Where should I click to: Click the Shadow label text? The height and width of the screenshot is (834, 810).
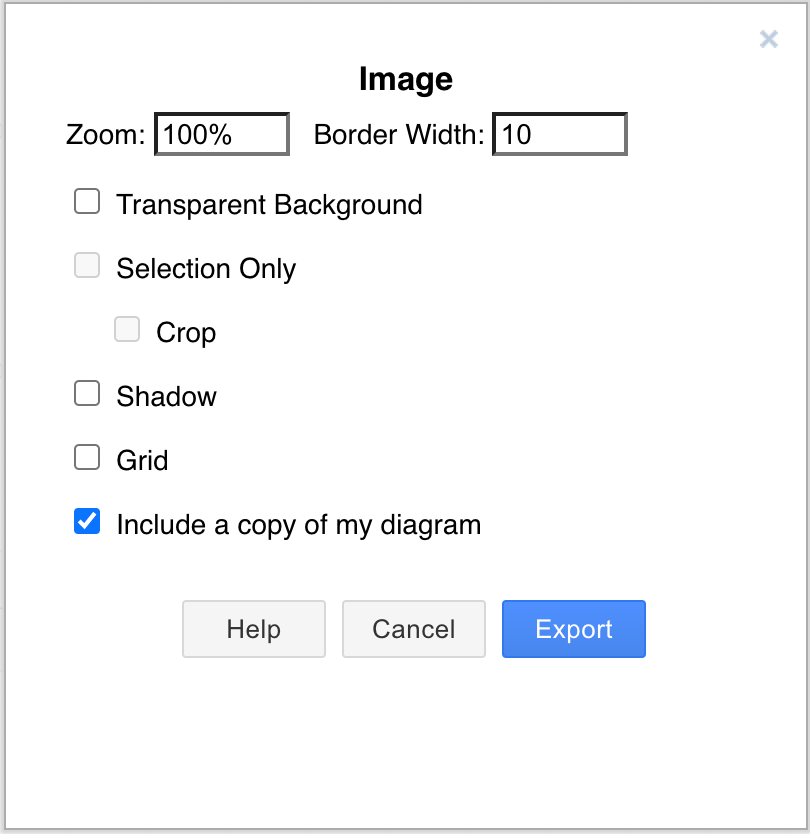[x=166, y=396]
